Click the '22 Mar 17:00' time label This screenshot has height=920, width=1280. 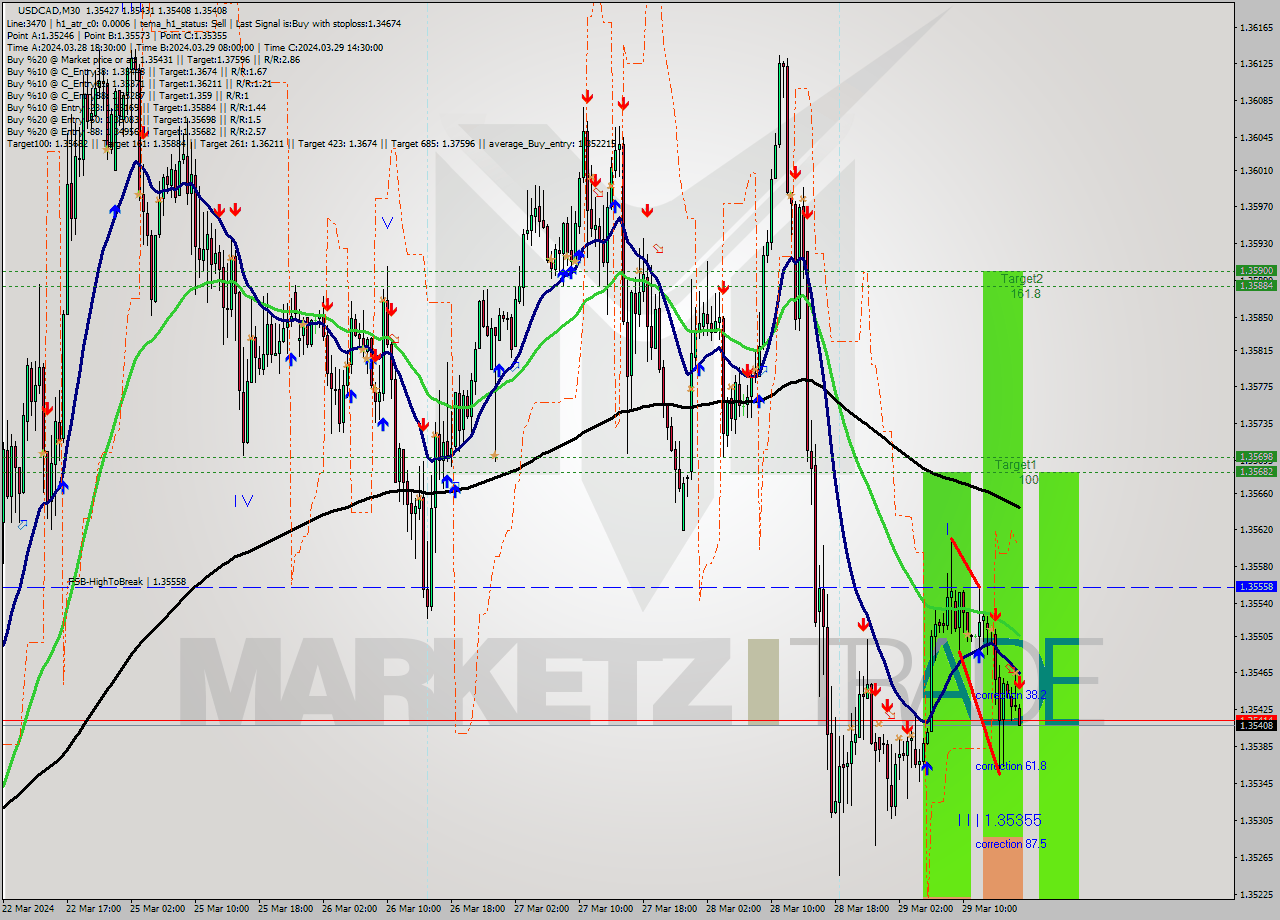pos(93,909)
